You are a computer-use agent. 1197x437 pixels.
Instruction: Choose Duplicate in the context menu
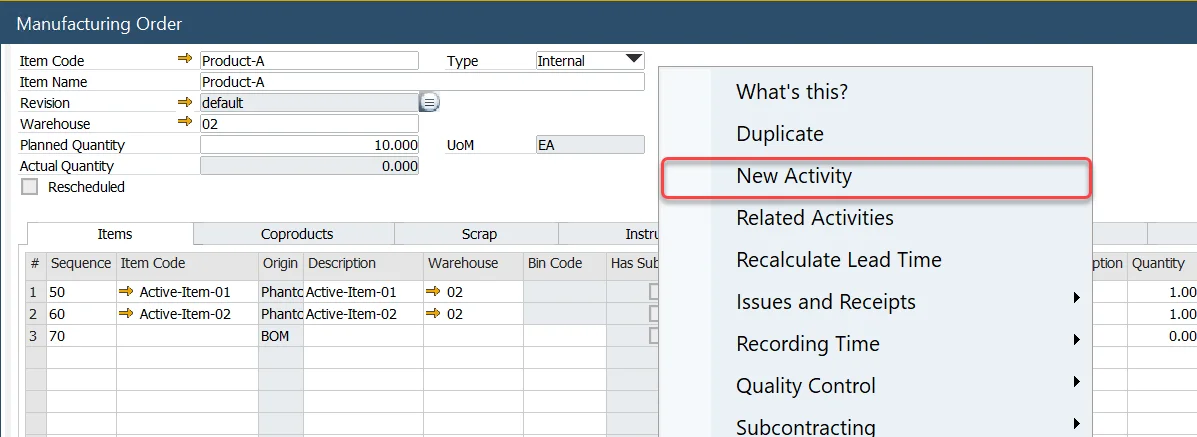[780, 134]
